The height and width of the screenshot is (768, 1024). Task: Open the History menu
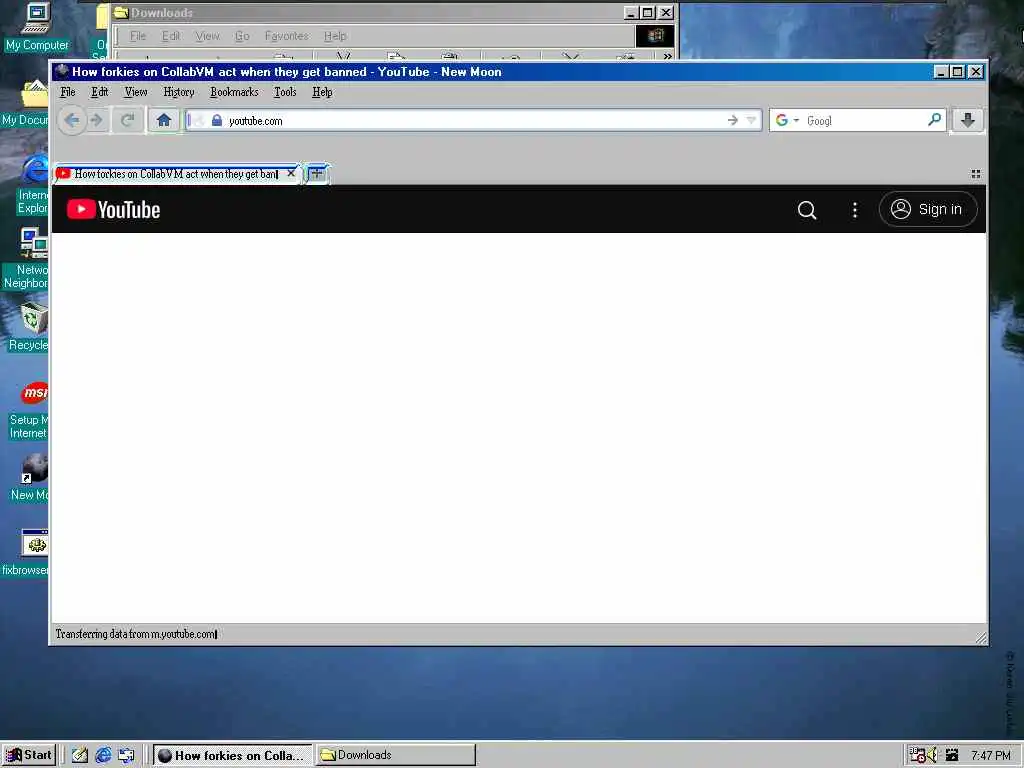(179, 92)
